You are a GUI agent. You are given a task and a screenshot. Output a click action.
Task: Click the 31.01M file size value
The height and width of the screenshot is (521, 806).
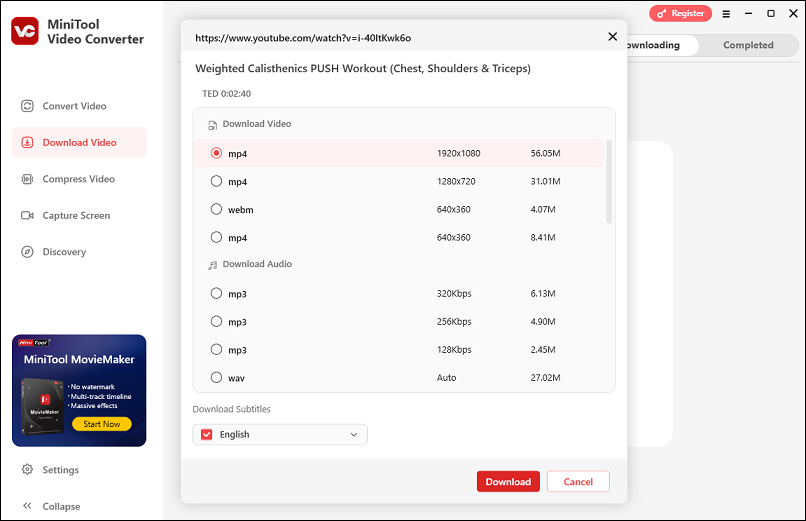[x=545, y=181]
